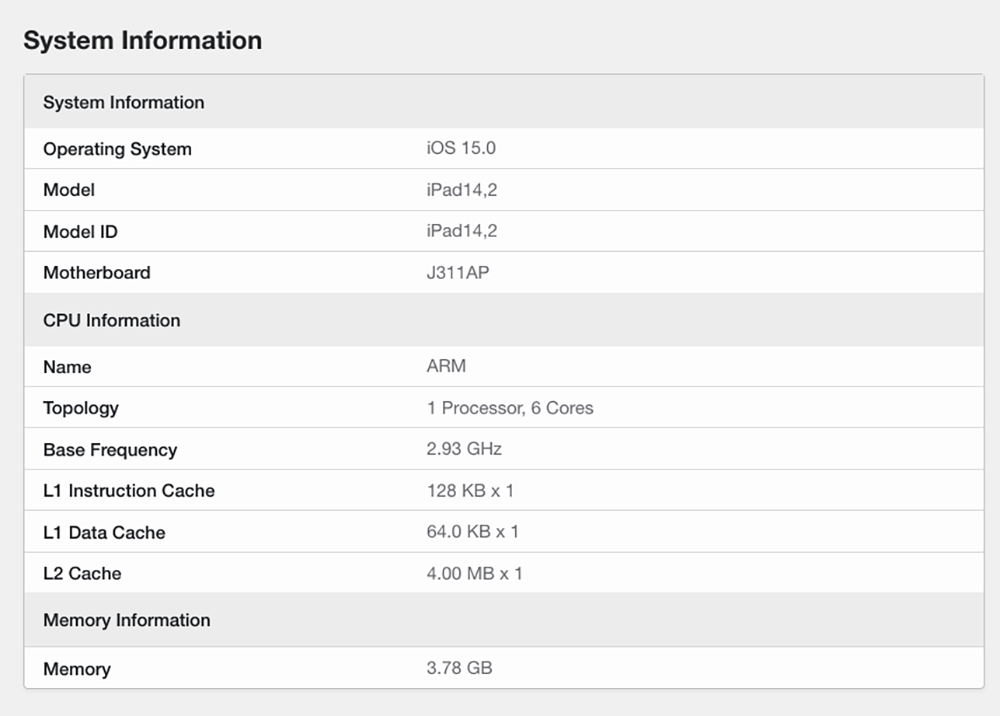The height and width of the screenshot is (716, 1000).
Task: Click the Base Frequency row label
Action: coord(110,449)
